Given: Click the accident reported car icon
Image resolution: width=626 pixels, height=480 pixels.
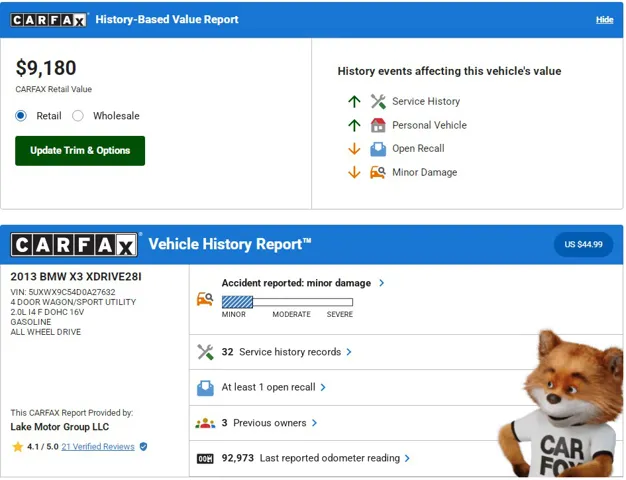Looking at the screenshot, I should 205,298.
